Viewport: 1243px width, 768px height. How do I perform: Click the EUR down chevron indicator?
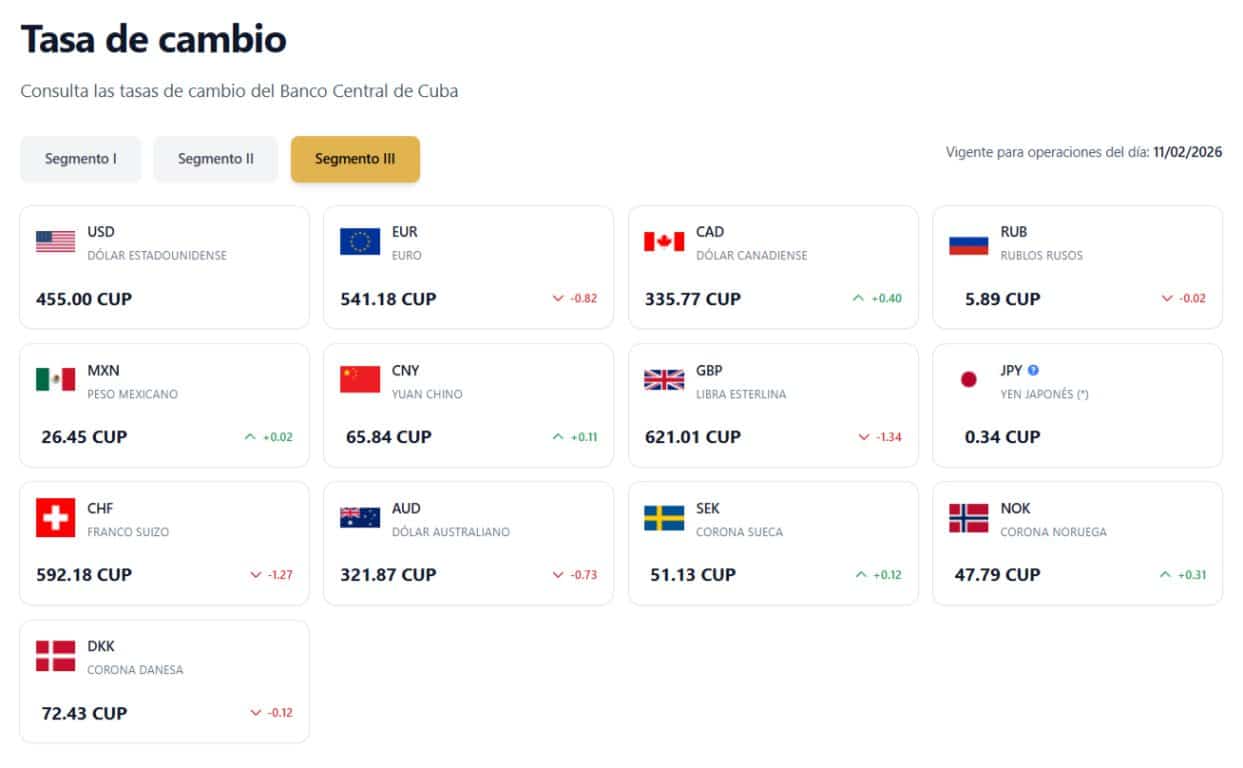(x=558, y=298)
